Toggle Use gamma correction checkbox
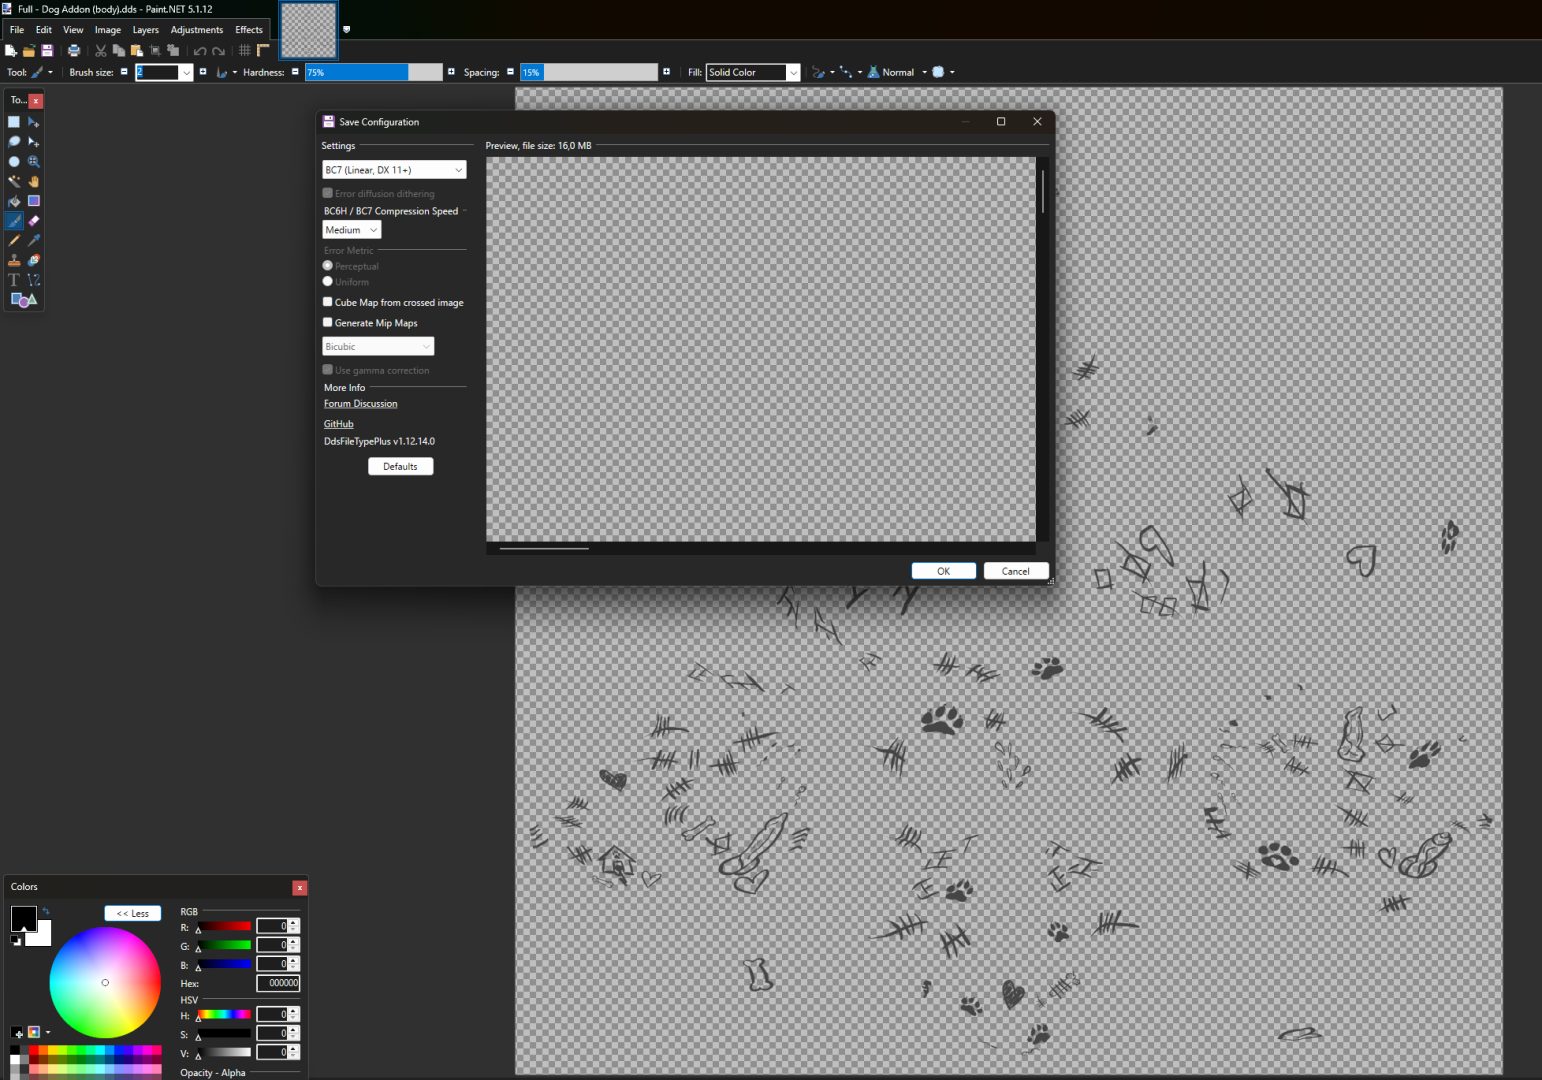This screenshot has width=1542, height=1080. [327, 370]
